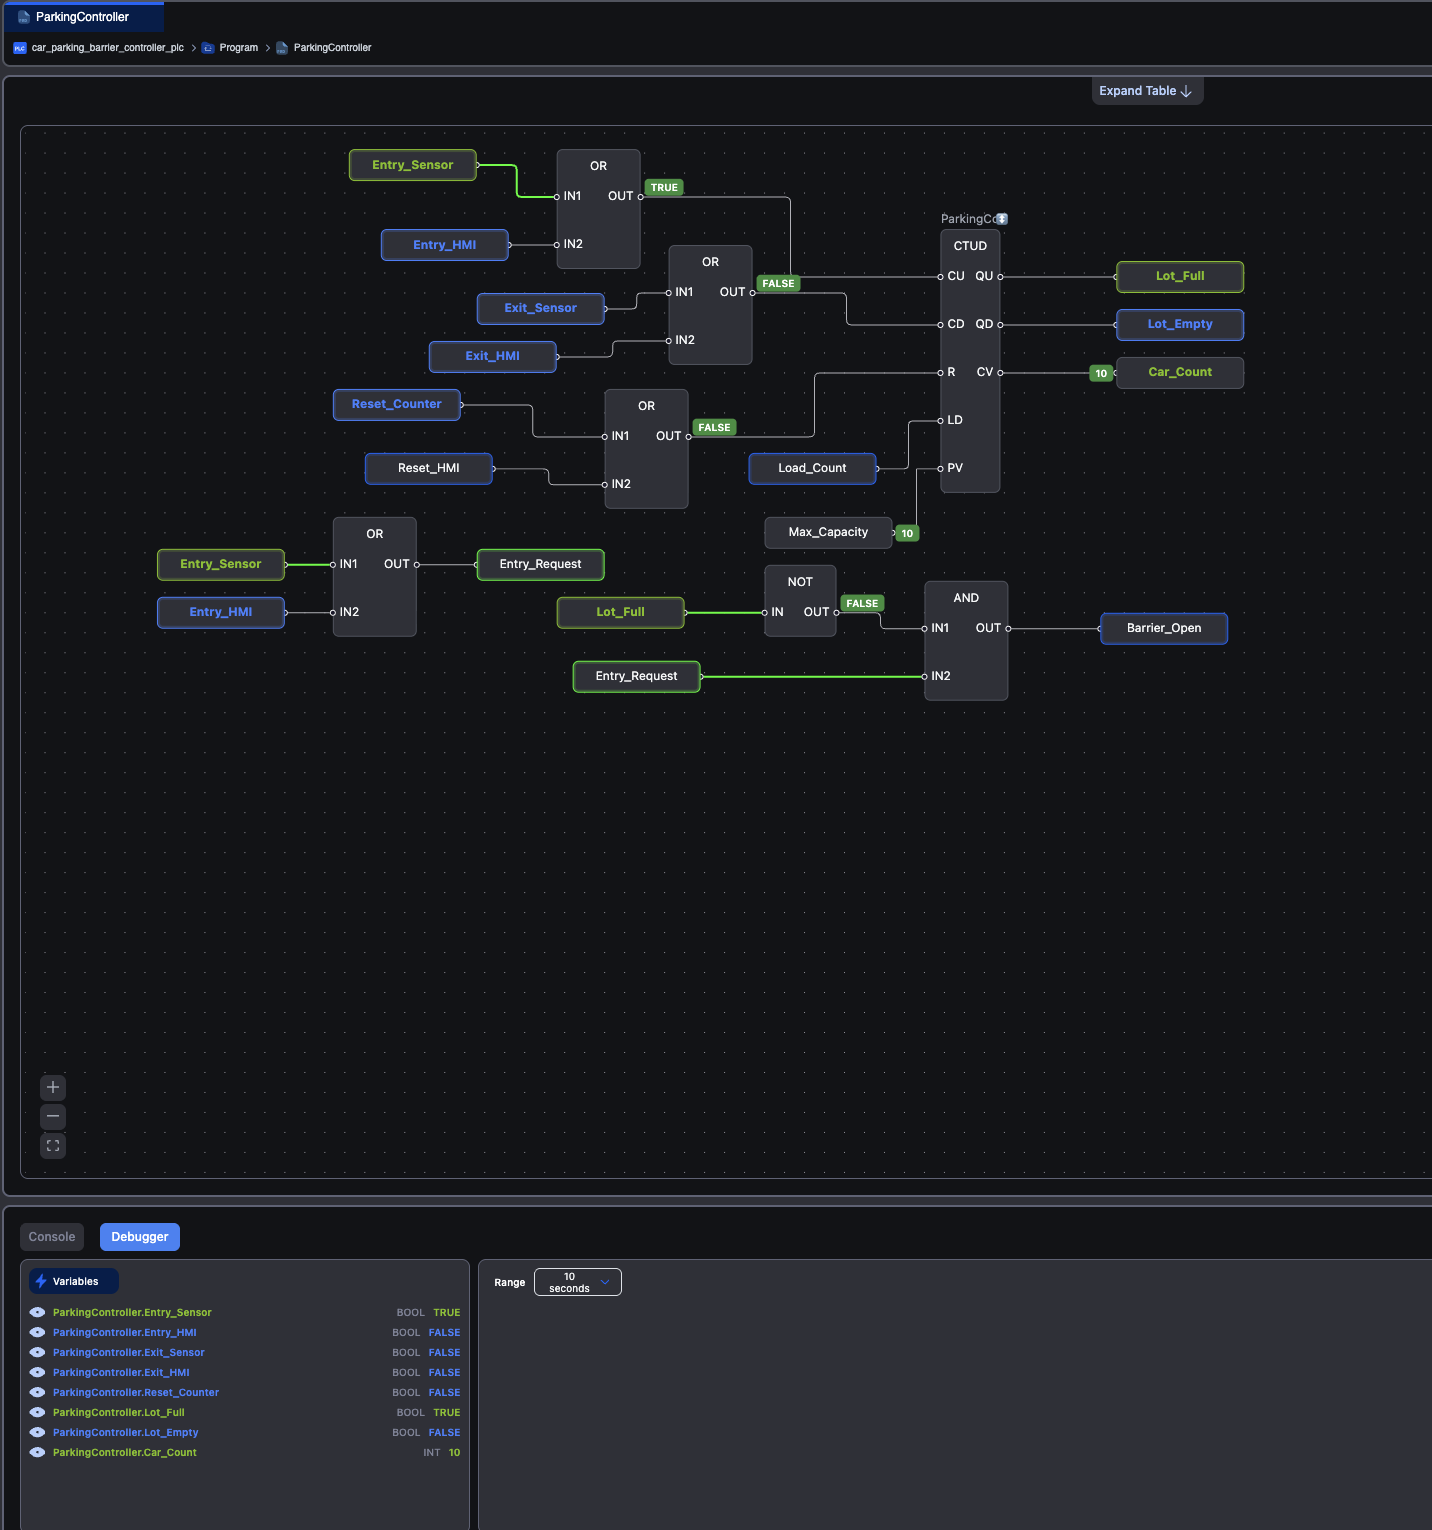Expand the variables table
Viewport: 1432px width, 1530px height.
(1147, 91)
